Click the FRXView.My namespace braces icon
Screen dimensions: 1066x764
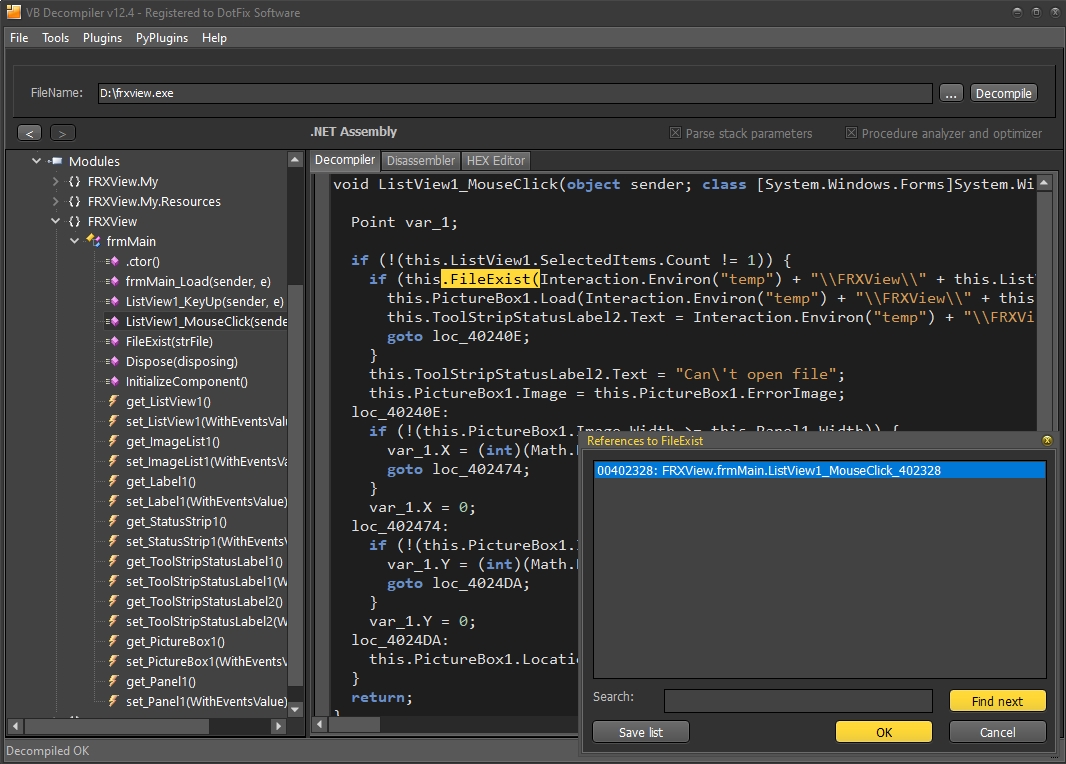tap(74, 181)
